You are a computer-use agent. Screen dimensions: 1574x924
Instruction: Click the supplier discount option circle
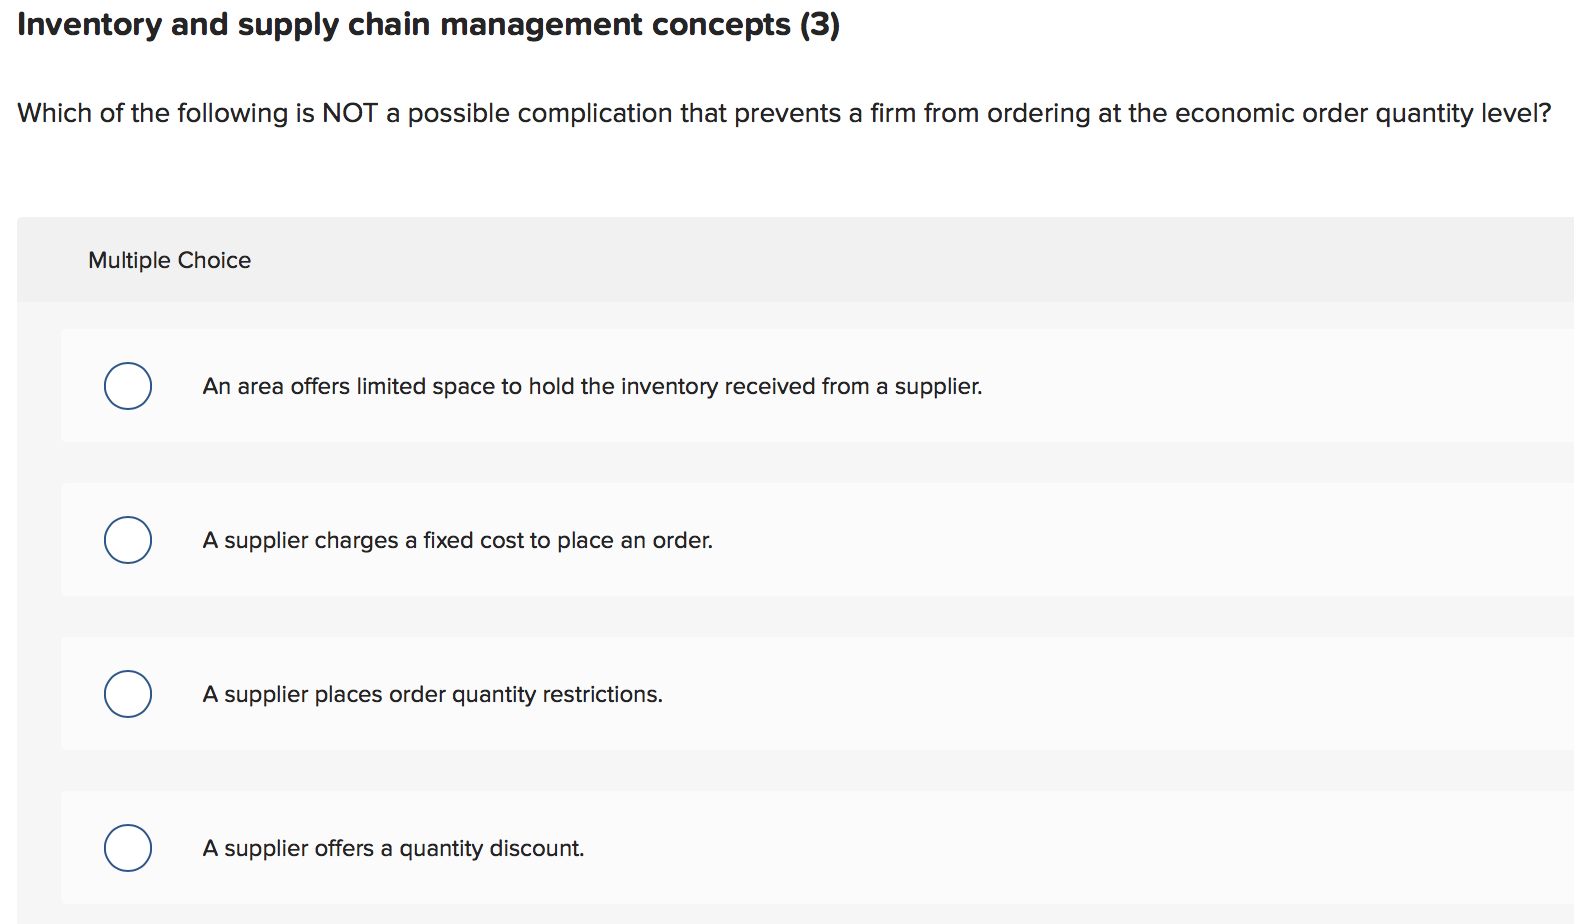coord(127,847)
